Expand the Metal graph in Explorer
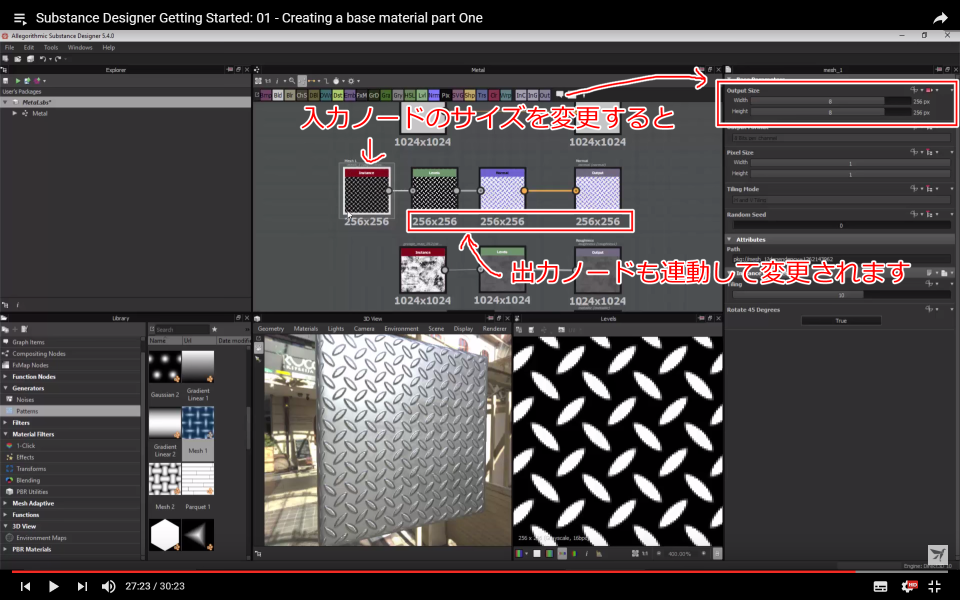The height and width of the screenshot is (600, 960). [x=15, y=113]
